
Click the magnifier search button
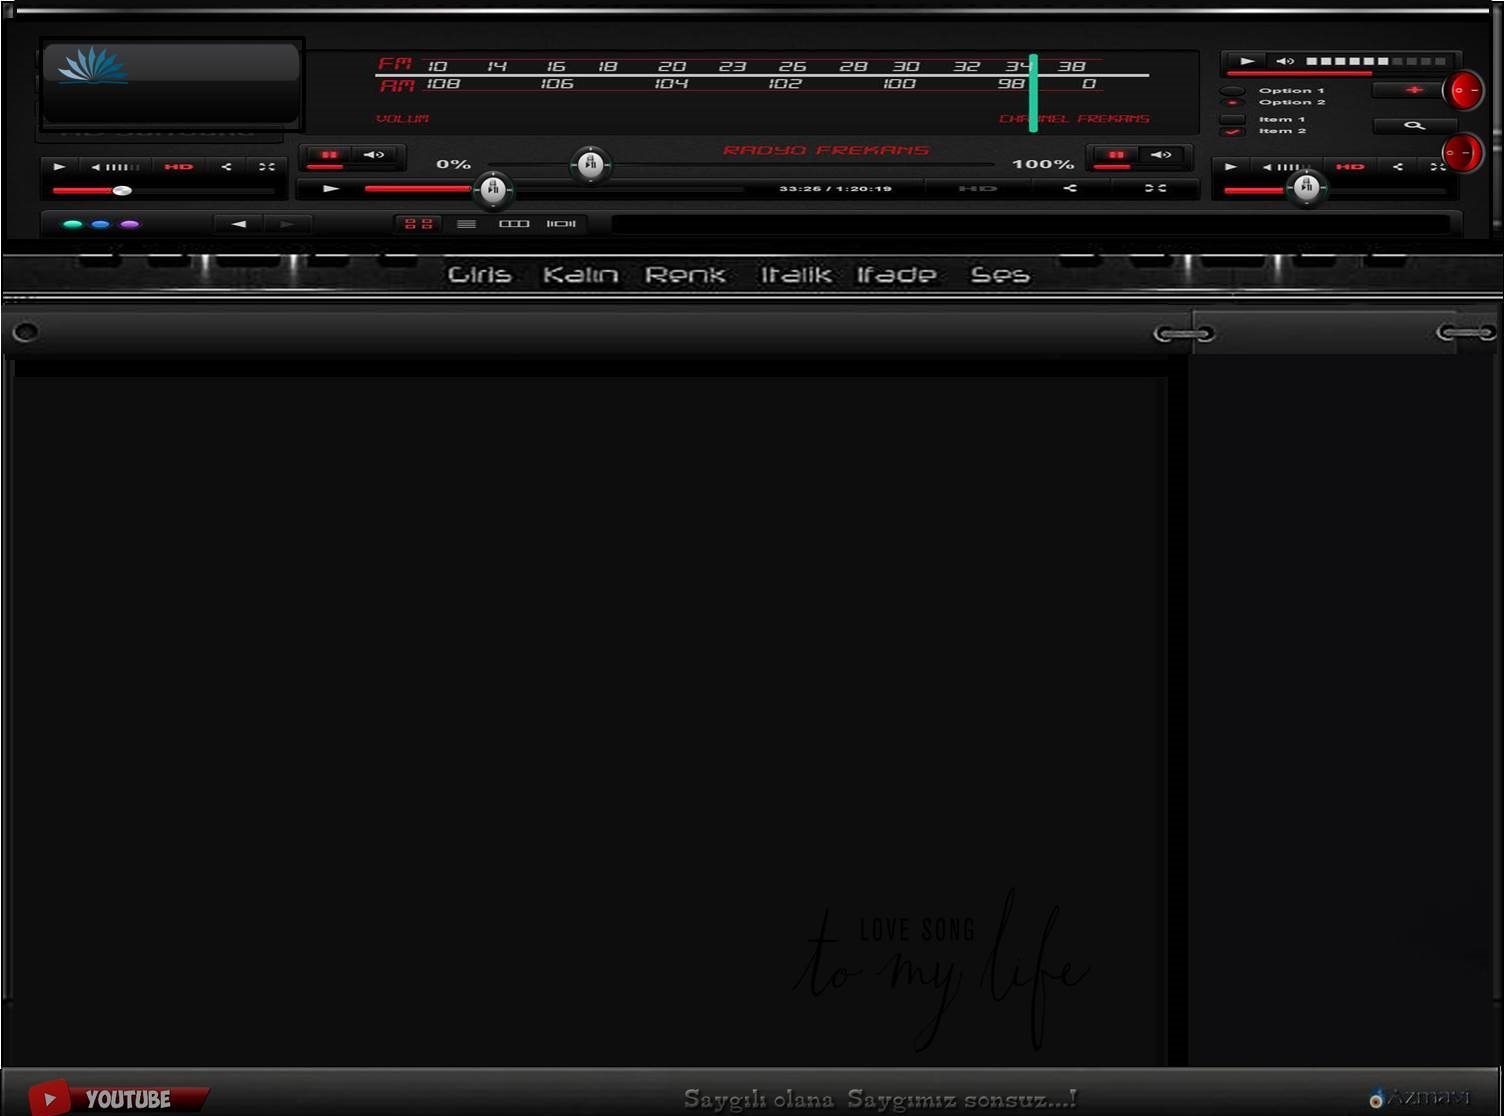click(1413, 126)
